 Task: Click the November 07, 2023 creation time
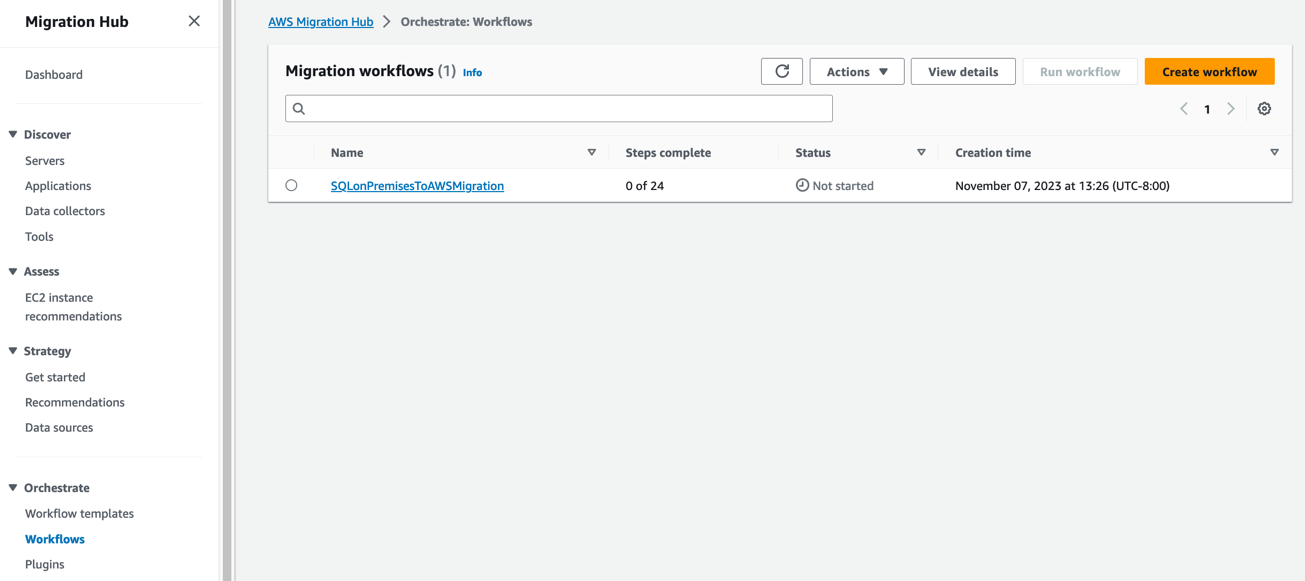1062,185
